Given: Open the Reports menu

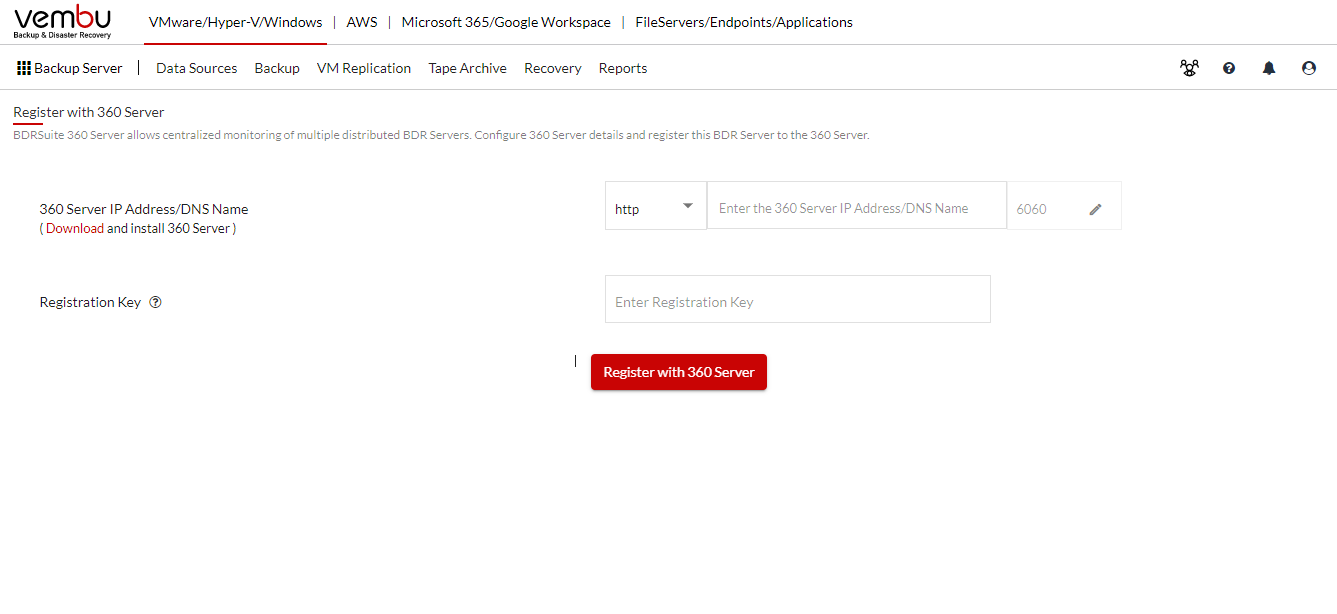Looking at the screenshot, I should (623, 68).
